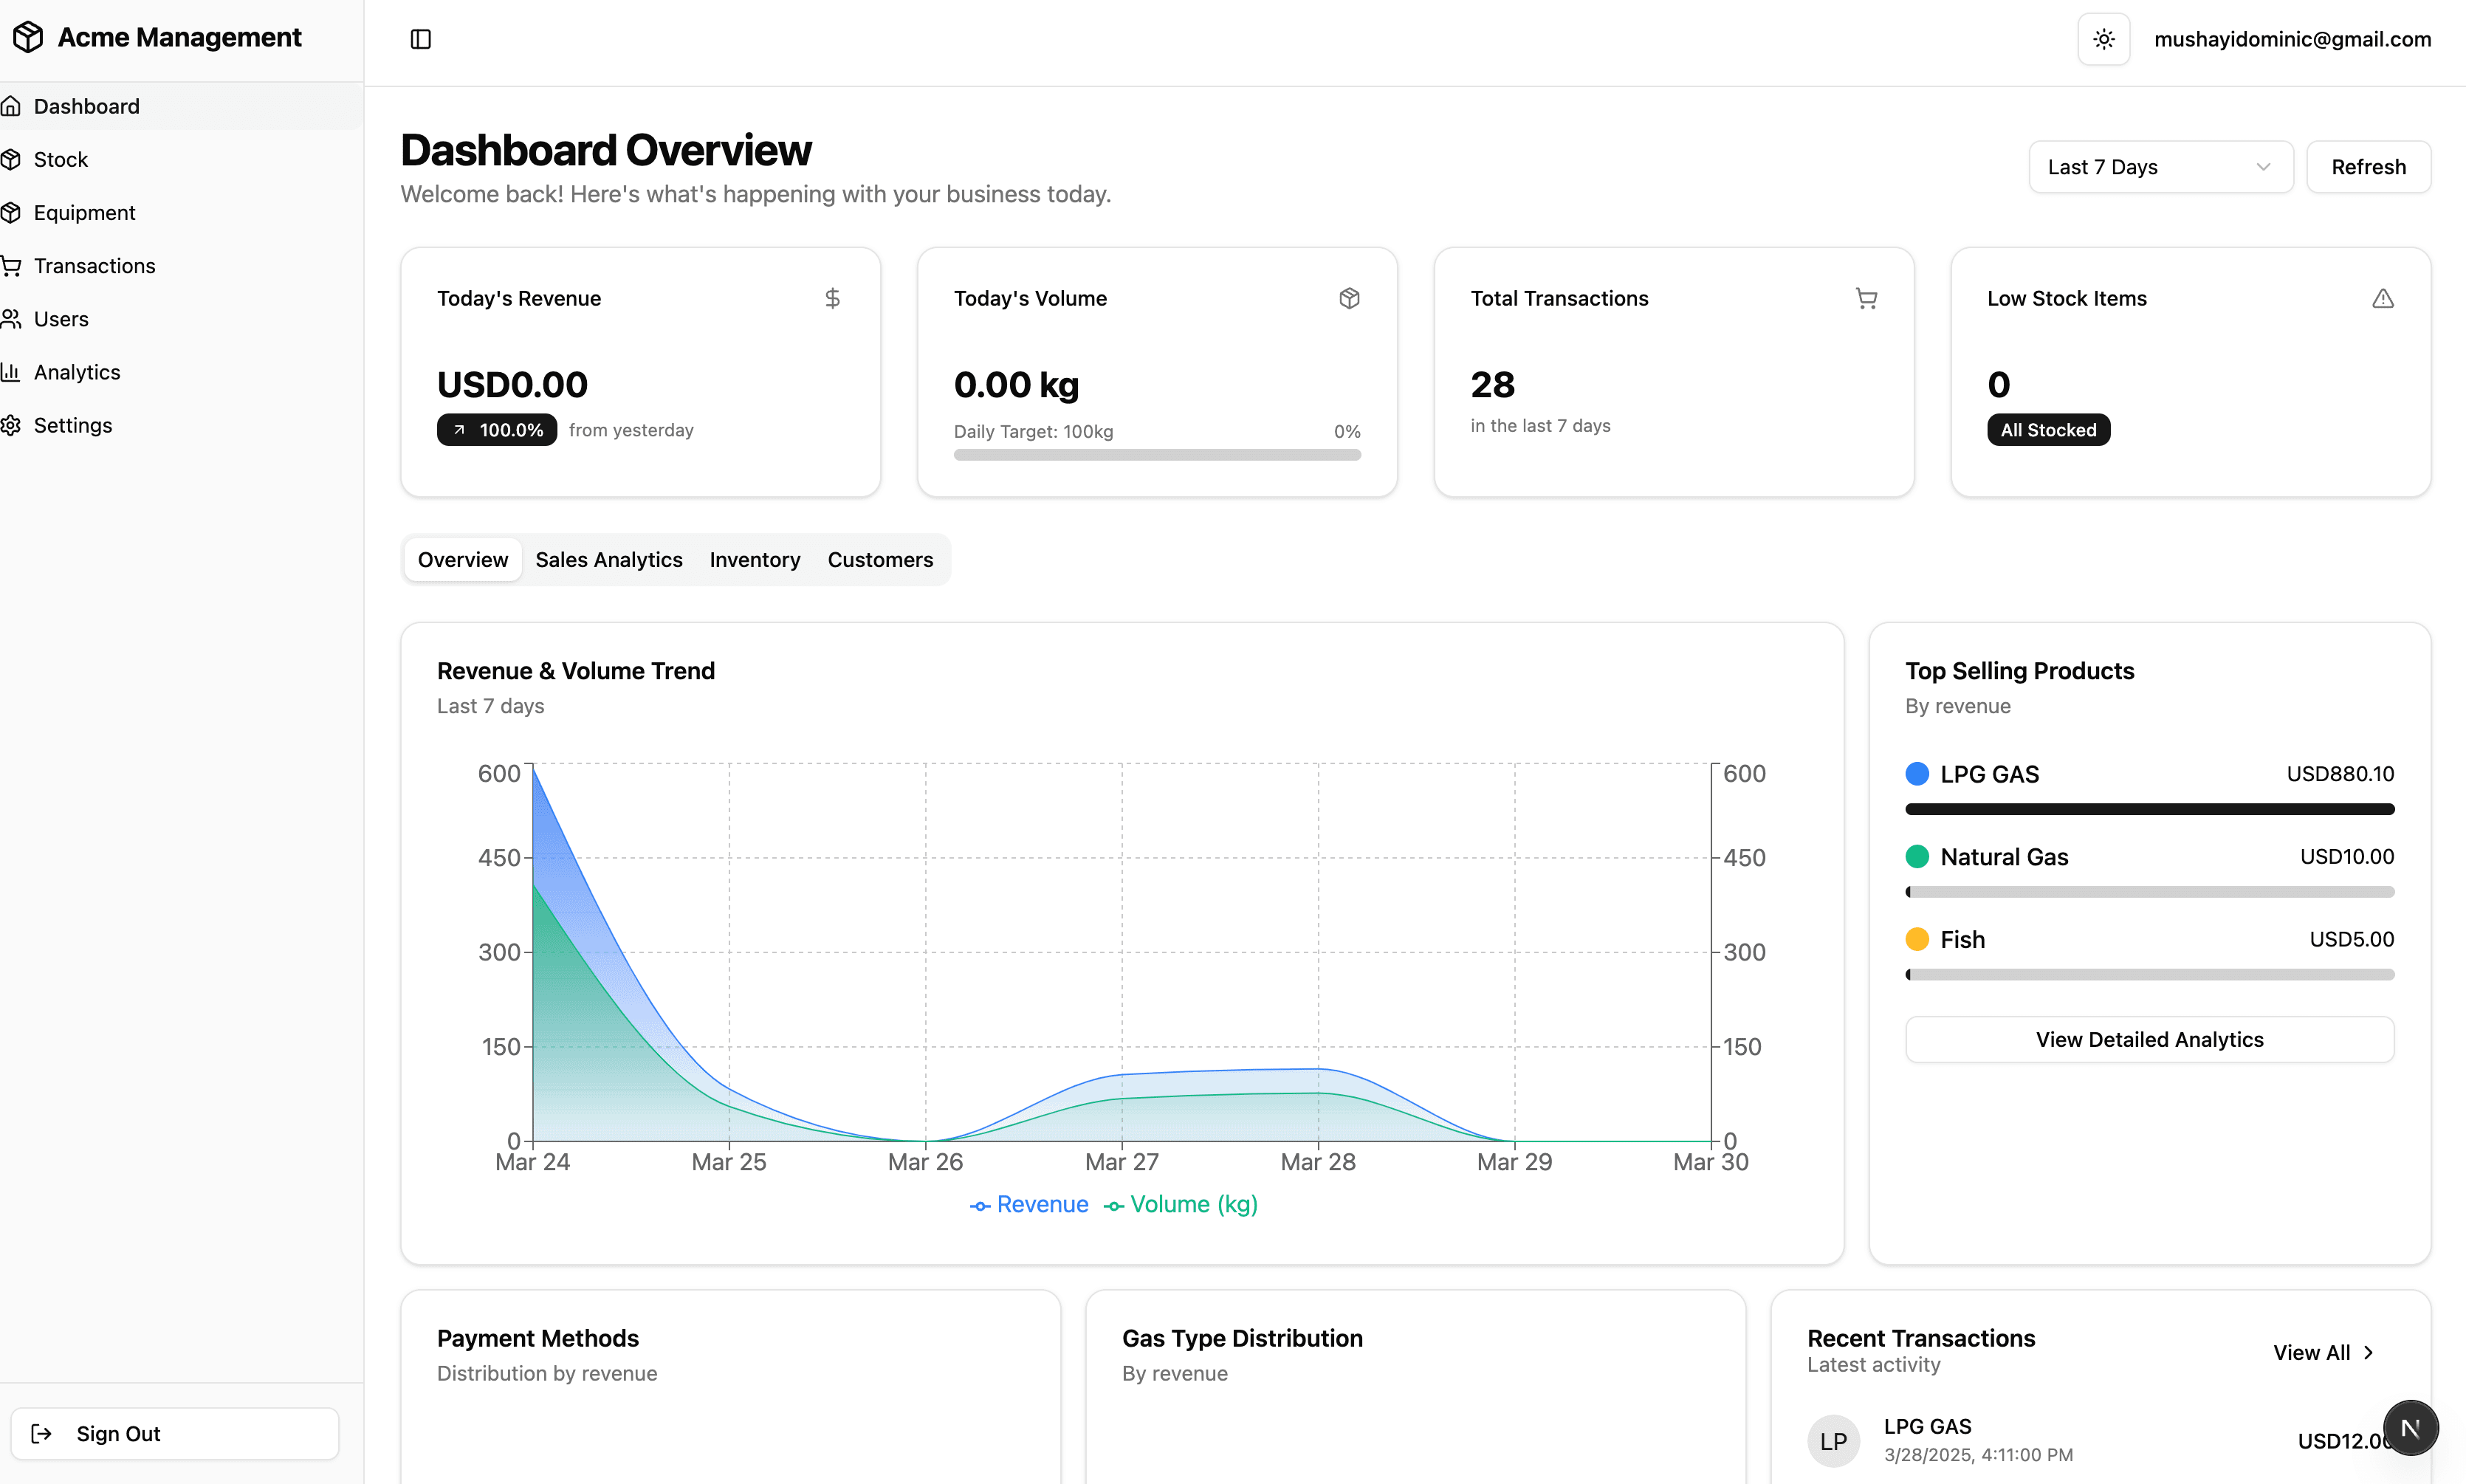This screenshot has width=2466, height=1484.
Task: Open the user email account menu
Action: (x=2292, y=39)
